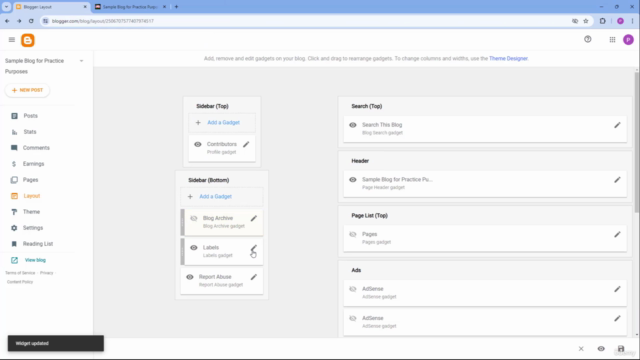
Task: Toggle visibility of Labels gadget
Action: click(x=193, y=248)
